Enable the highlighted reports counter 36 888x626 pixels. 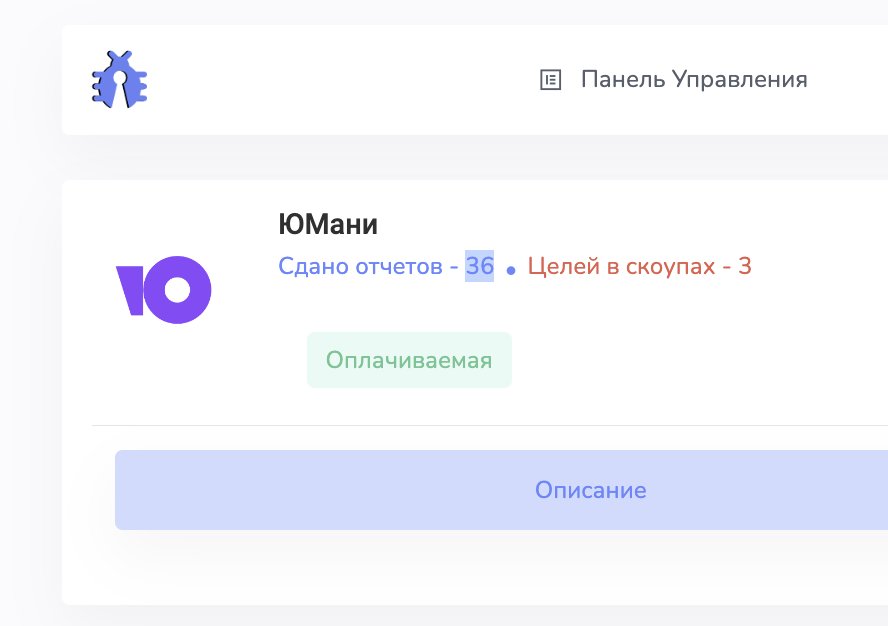(481, 265)
